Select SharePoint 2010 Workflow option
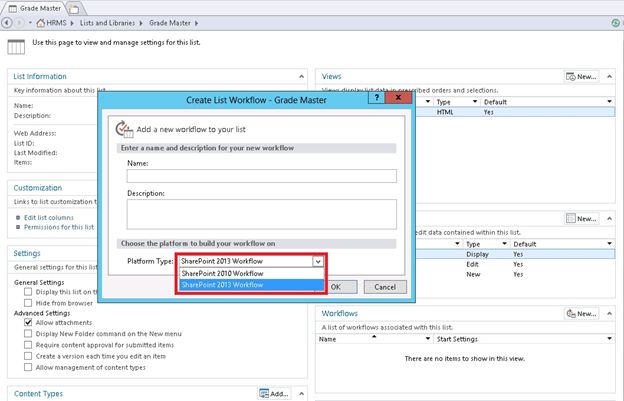Viewport: 624px width, 401px height. (252, 273)
